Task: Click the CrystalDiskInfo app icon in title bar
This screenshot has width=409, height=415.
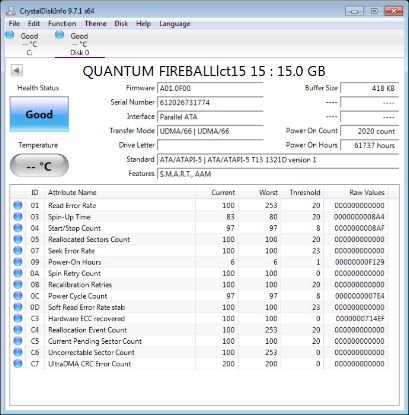Action: pos(11,10)
